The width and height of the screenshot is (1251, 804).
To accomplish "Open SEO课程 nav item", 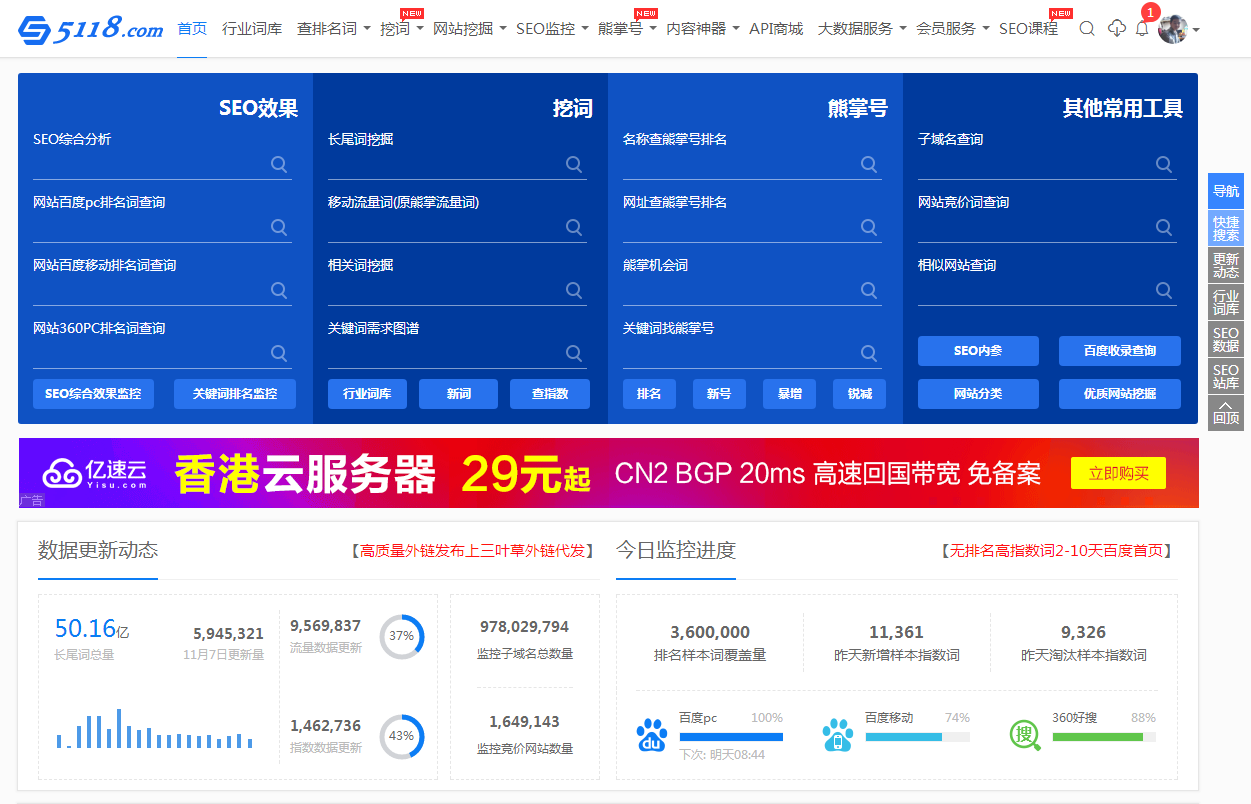I will click(1028, 29).
